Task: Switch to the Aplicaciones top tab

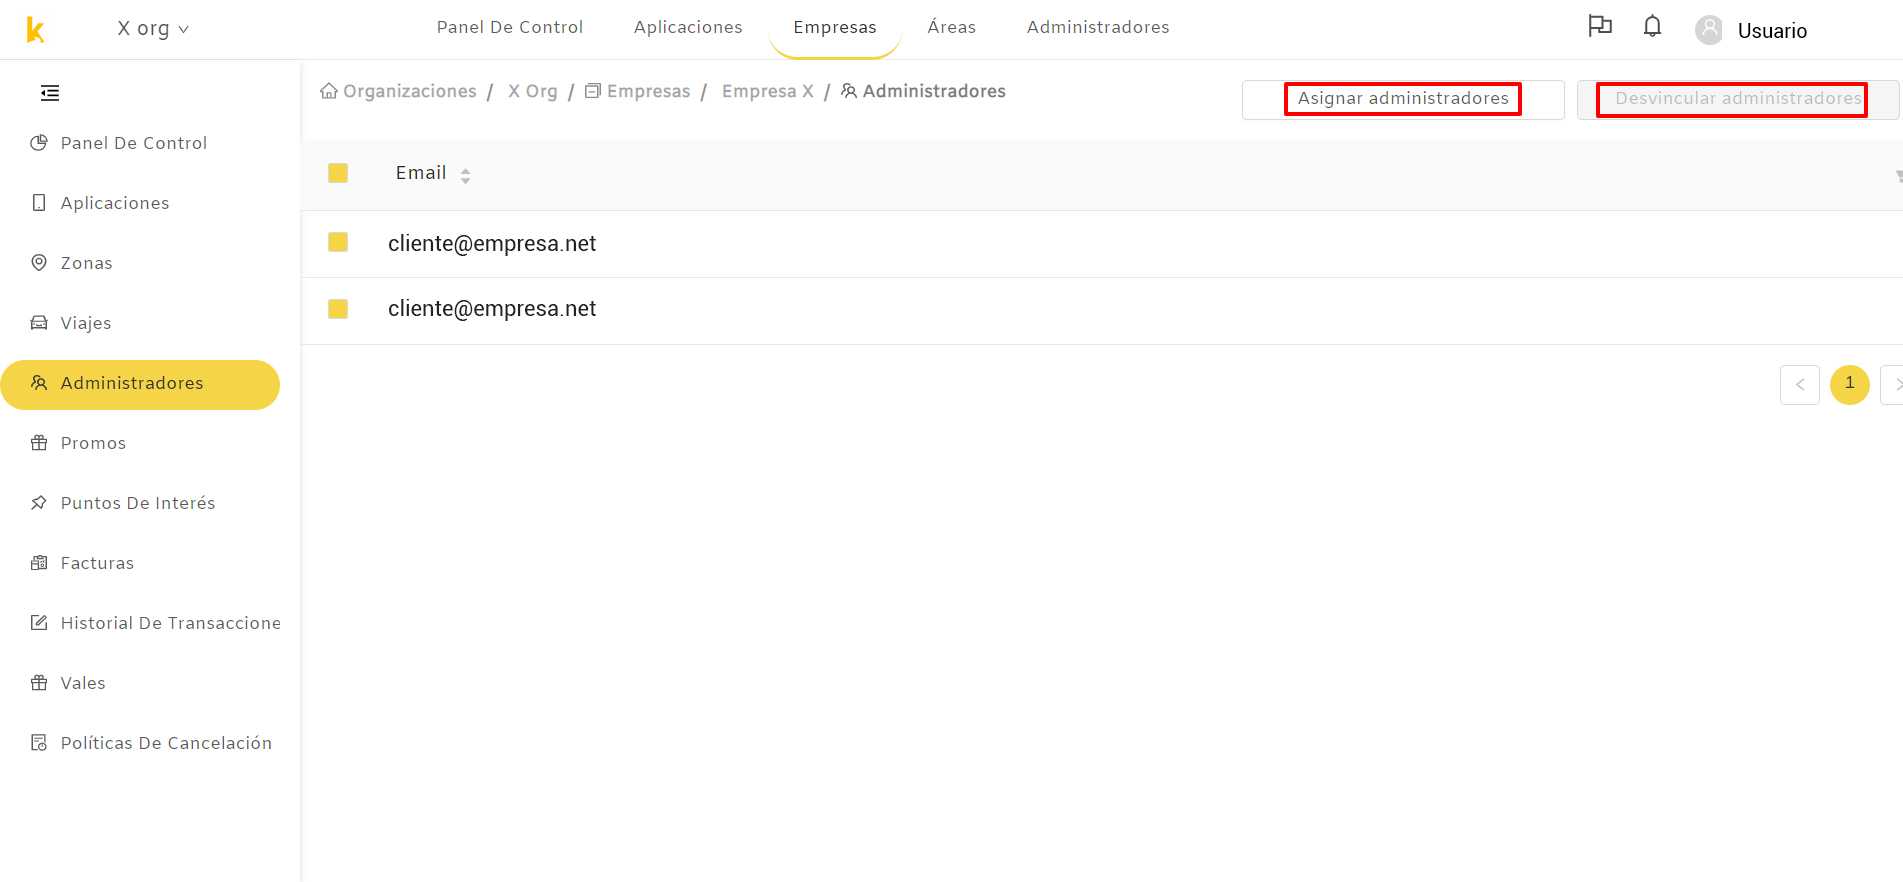Action: pos(688,27)
